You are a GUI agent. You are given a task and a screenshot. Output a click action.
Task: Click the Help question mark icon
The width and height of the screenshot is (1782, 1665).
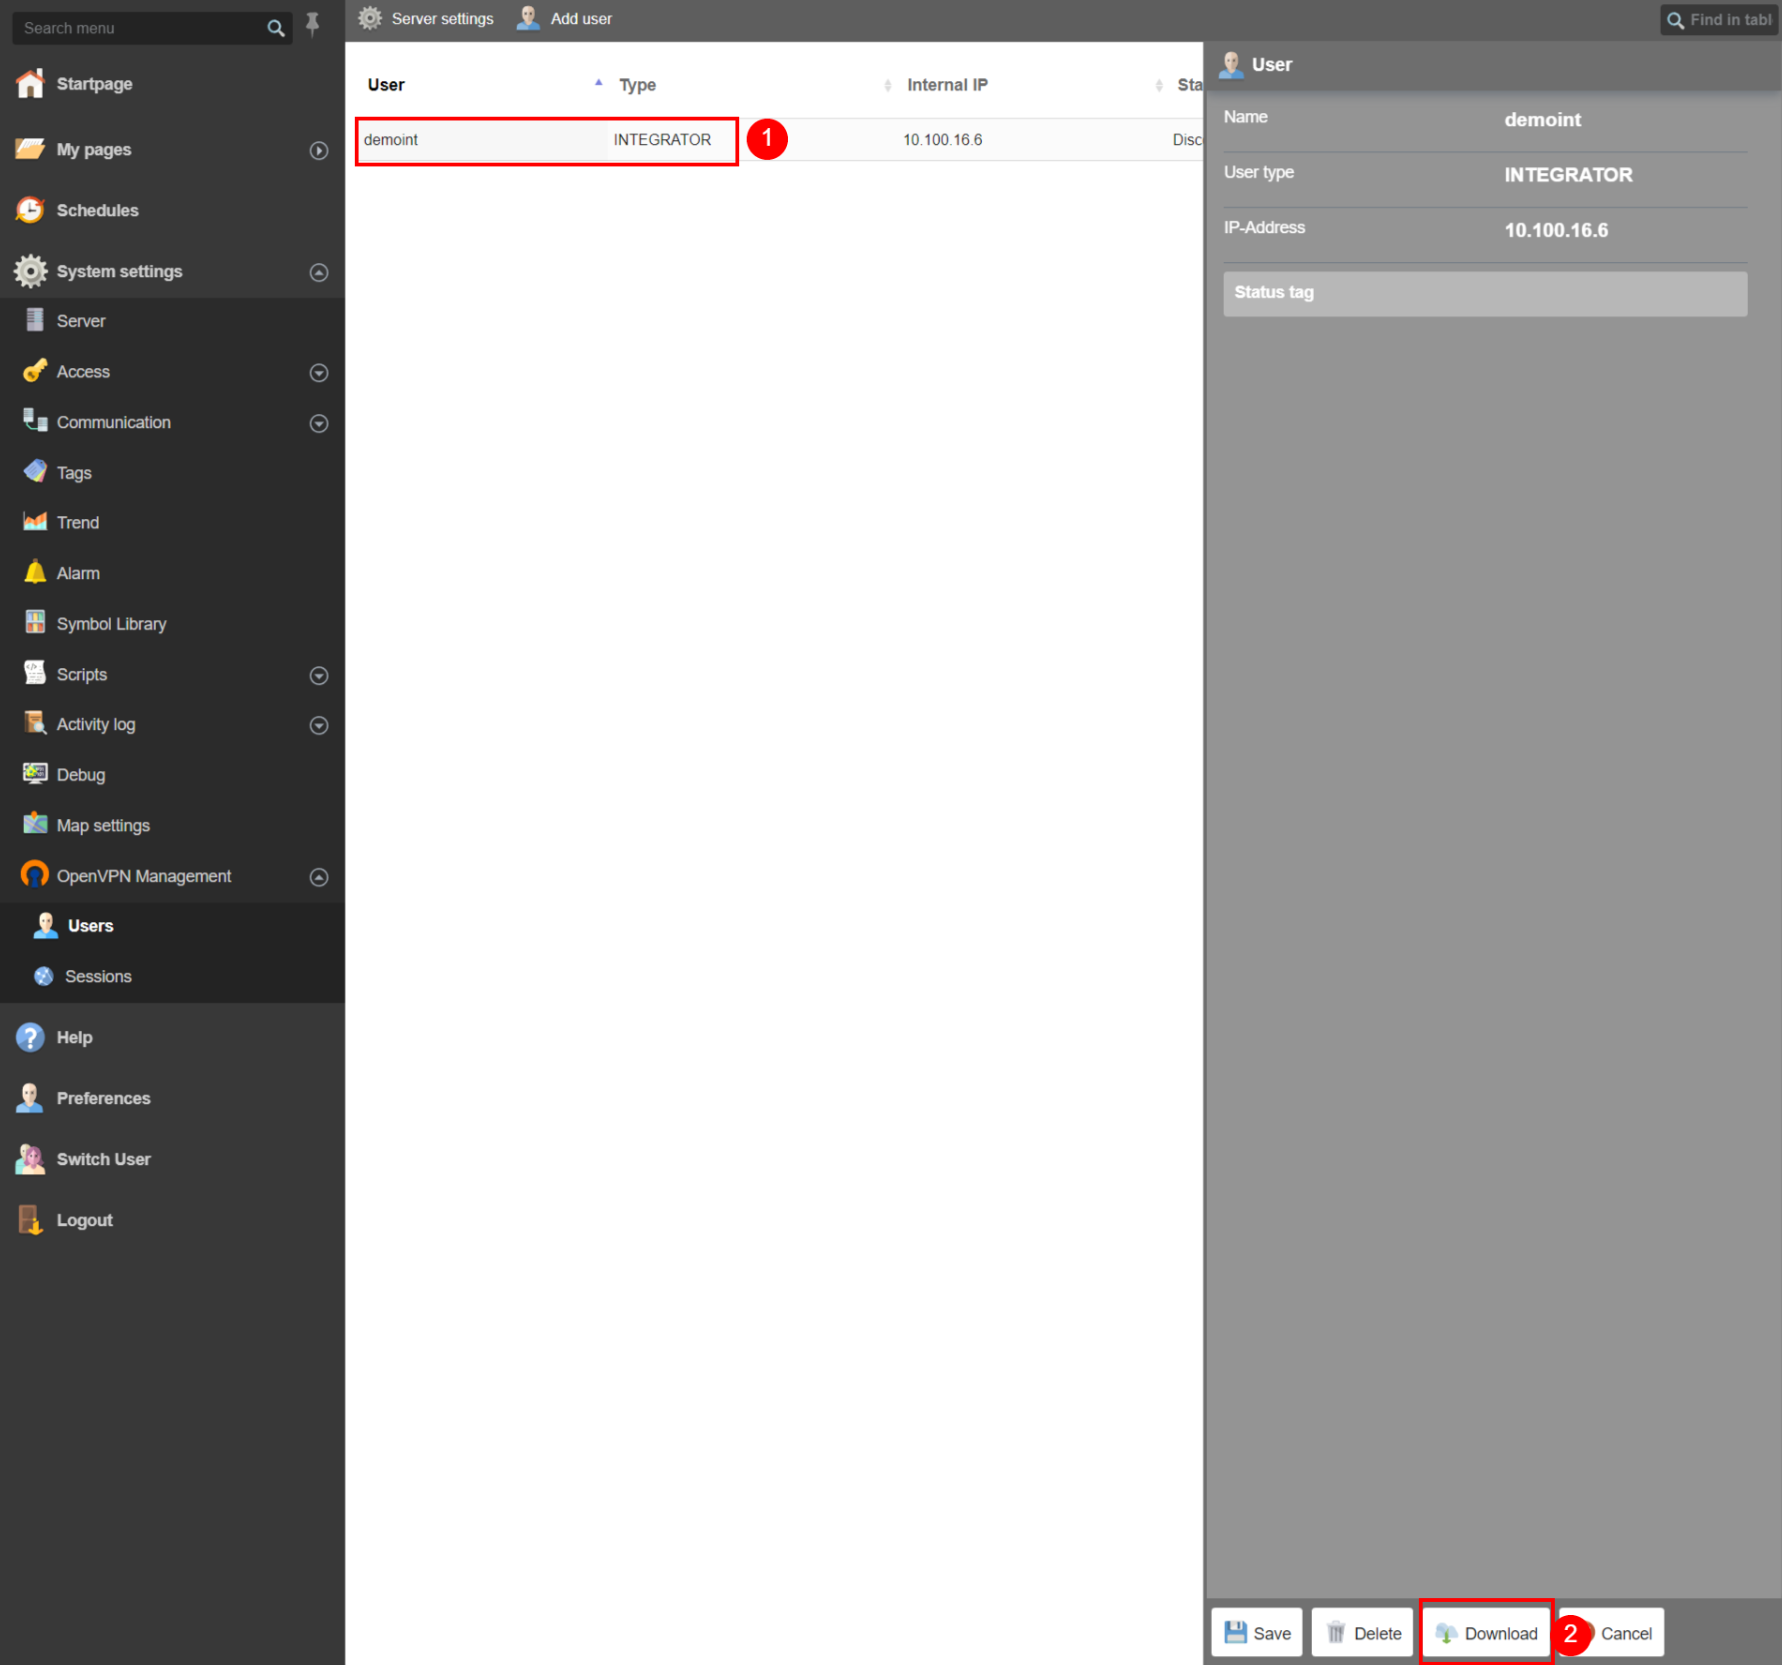click(x=30, y=1037)
